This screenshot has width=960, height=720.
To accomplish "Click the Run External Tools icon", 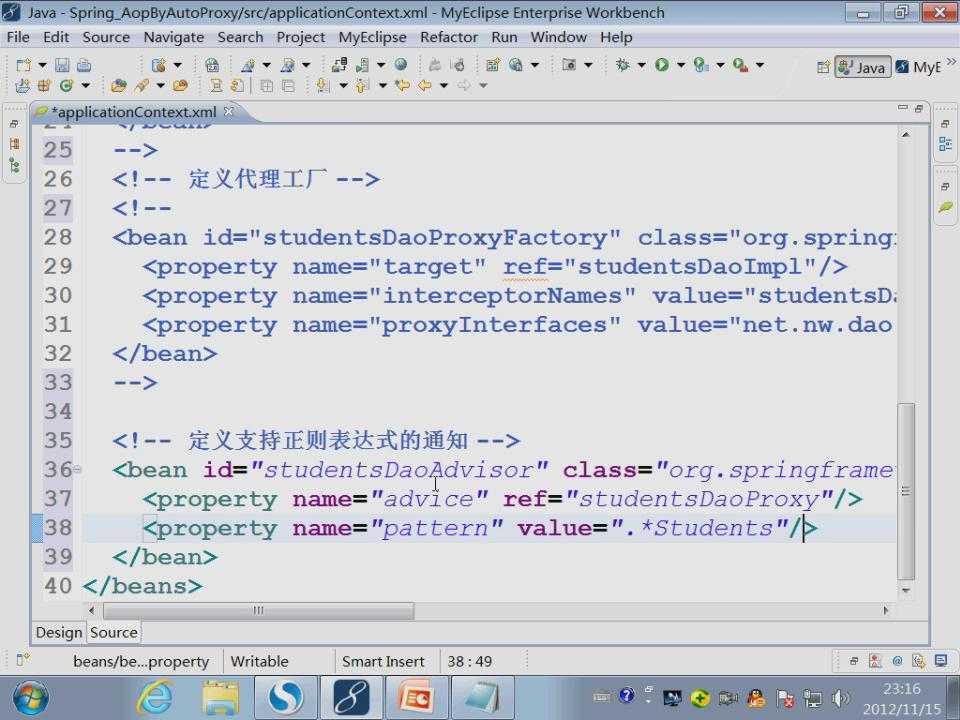I will point(740,64).
